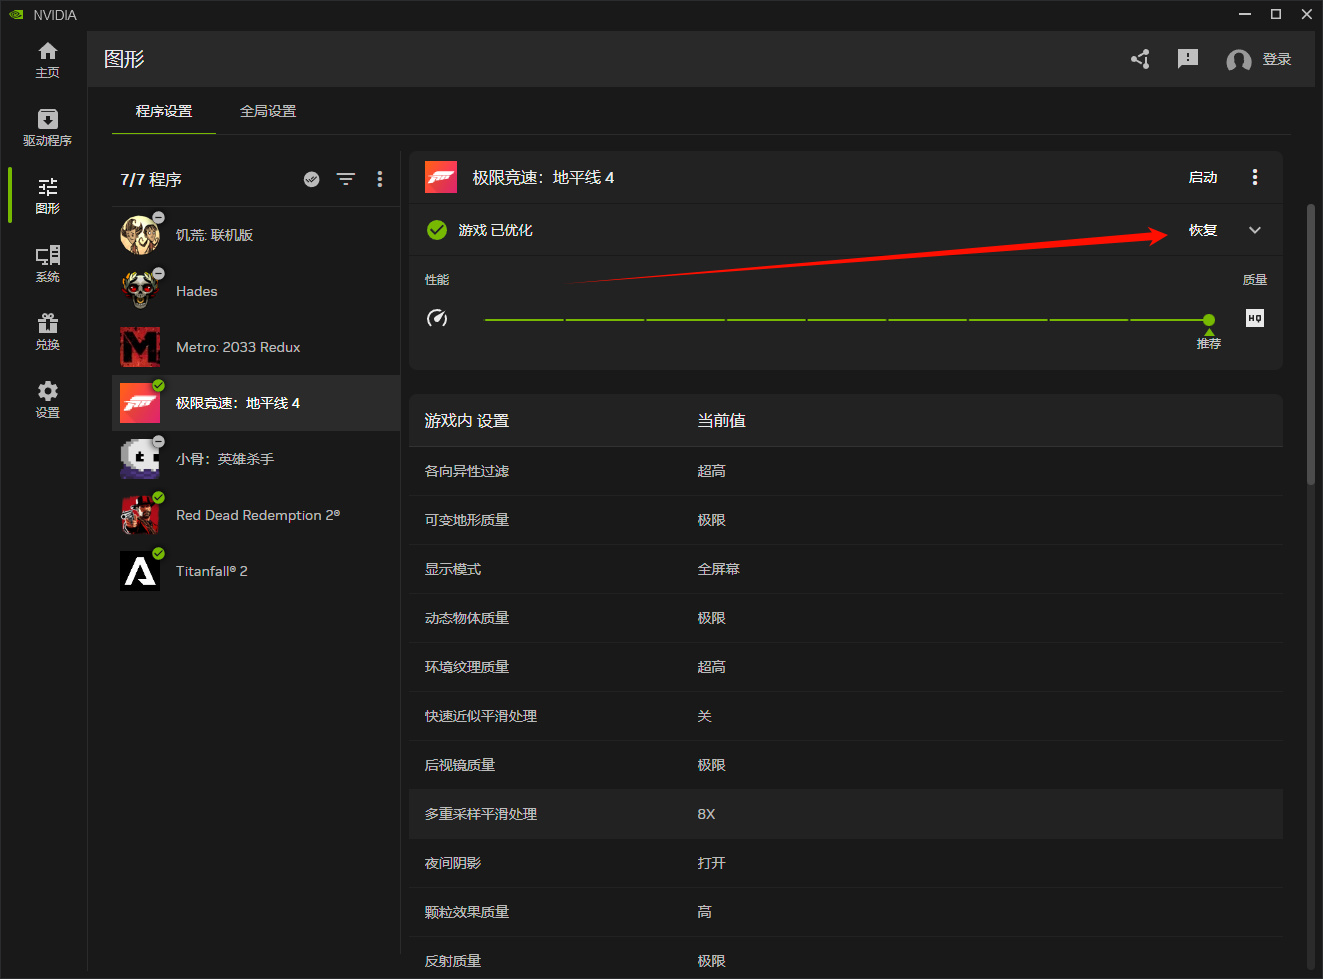This screenshot has height=979, width=1323.
Task: Click 各向异性过滤 setting row
Action: (x=846, y=471)
